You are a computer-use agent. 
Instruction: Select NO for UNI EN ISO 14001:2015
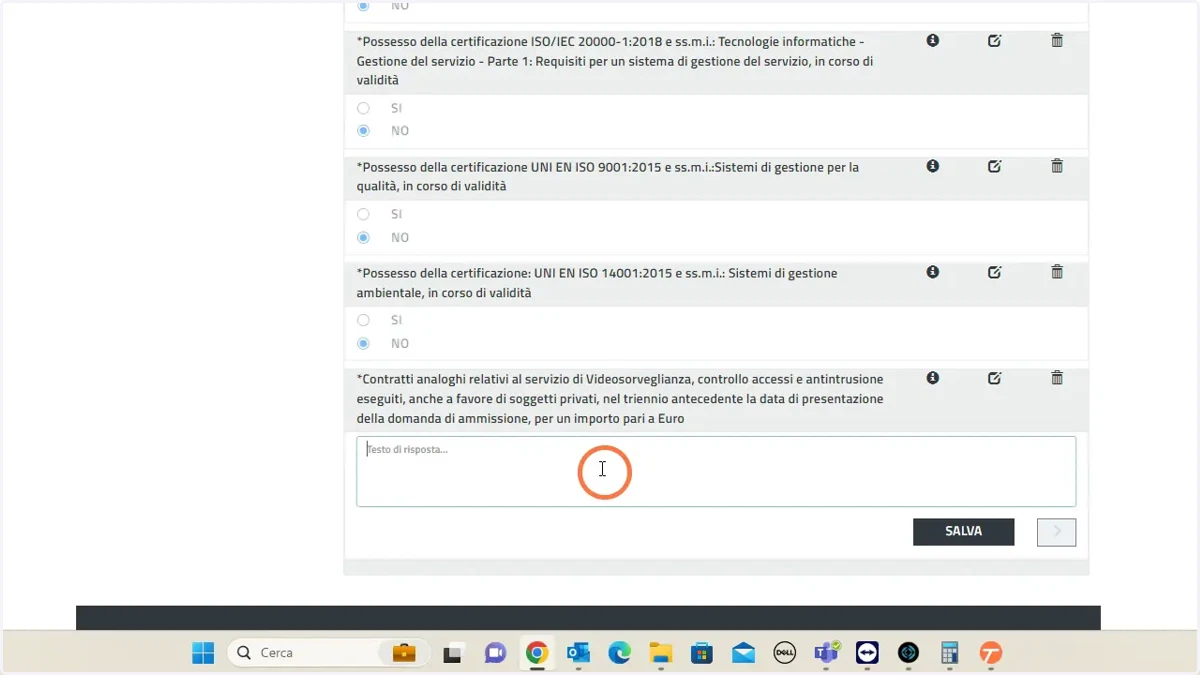tap(363, 343)
